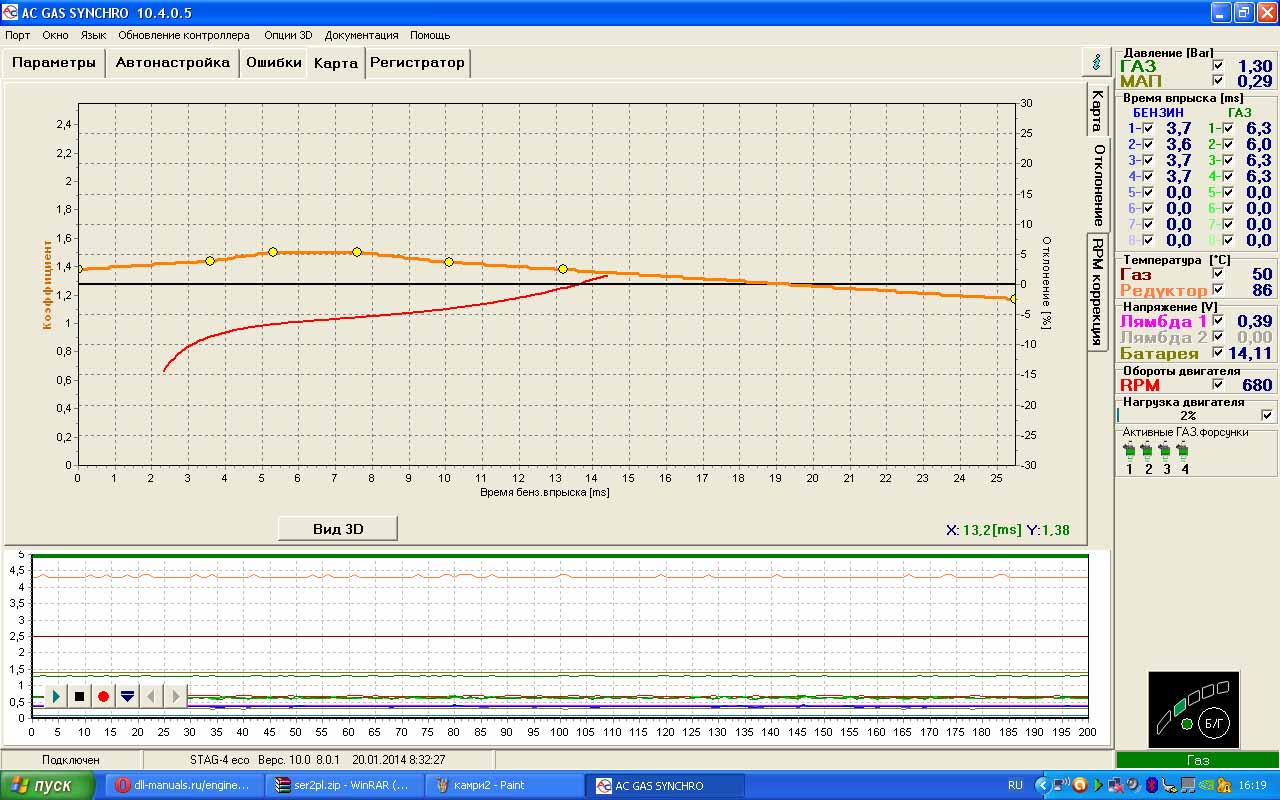Open the Опции 3D menu
The width and height of the screenshot is (1280, 800).
(x=288, y=35)
